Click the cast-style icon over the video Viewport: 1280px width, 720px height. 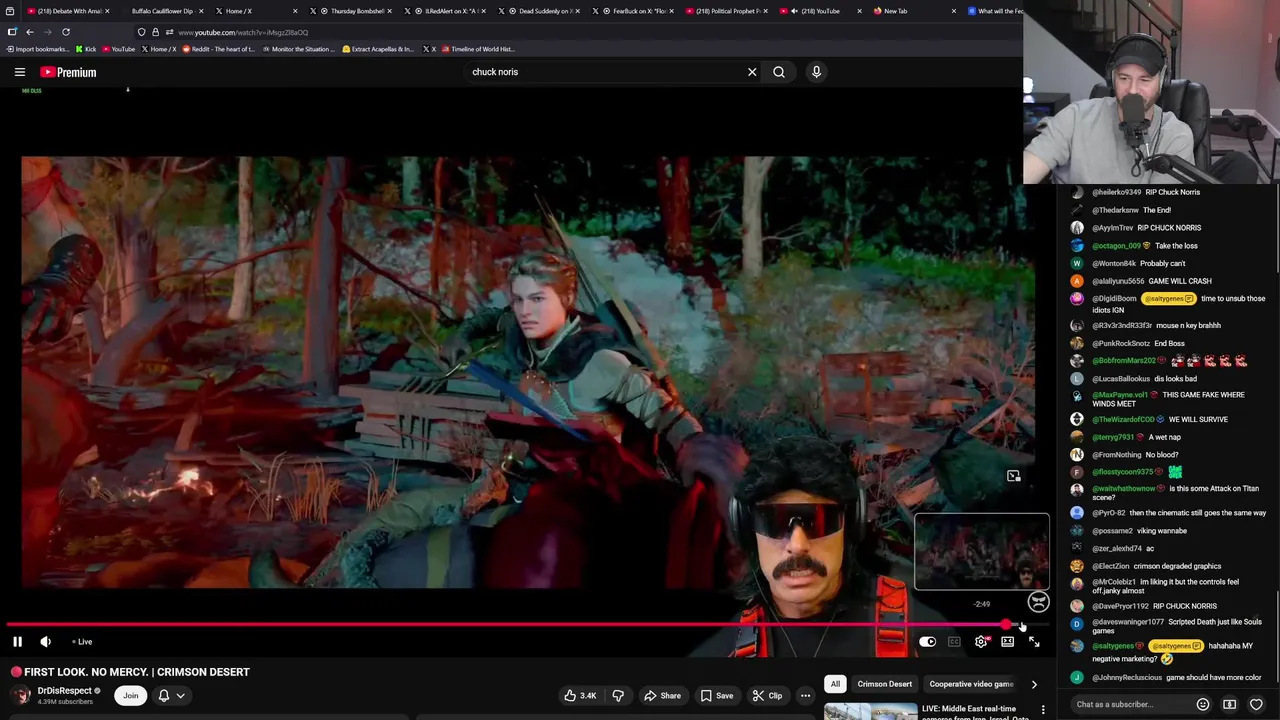(1013, 476)
